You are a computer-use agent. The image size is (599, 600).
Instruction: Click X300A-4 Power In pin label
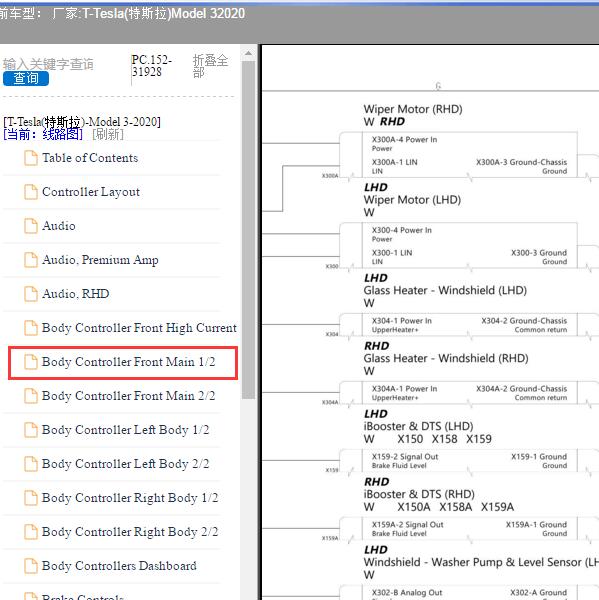[x=404, y=140]
